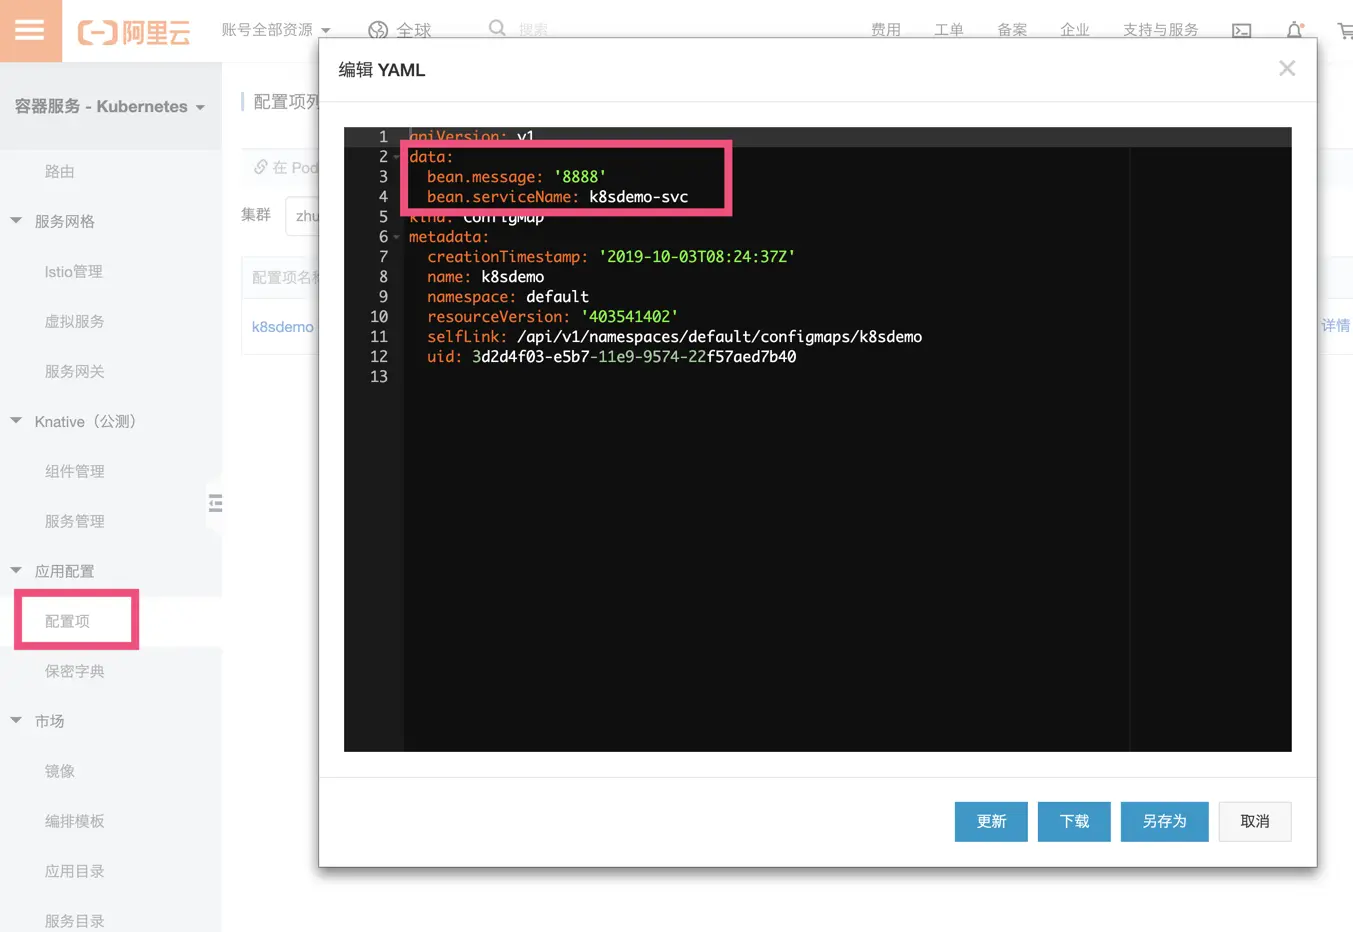This screenshot has width=1353, height=932.
Task: Click the creationTimestamp value in editor
Action: [697, 257]
